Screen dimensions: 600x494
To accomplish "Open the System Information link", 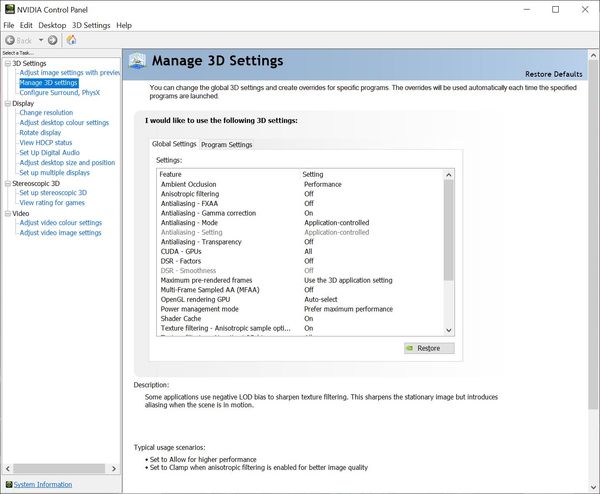I will click(43, 484).
